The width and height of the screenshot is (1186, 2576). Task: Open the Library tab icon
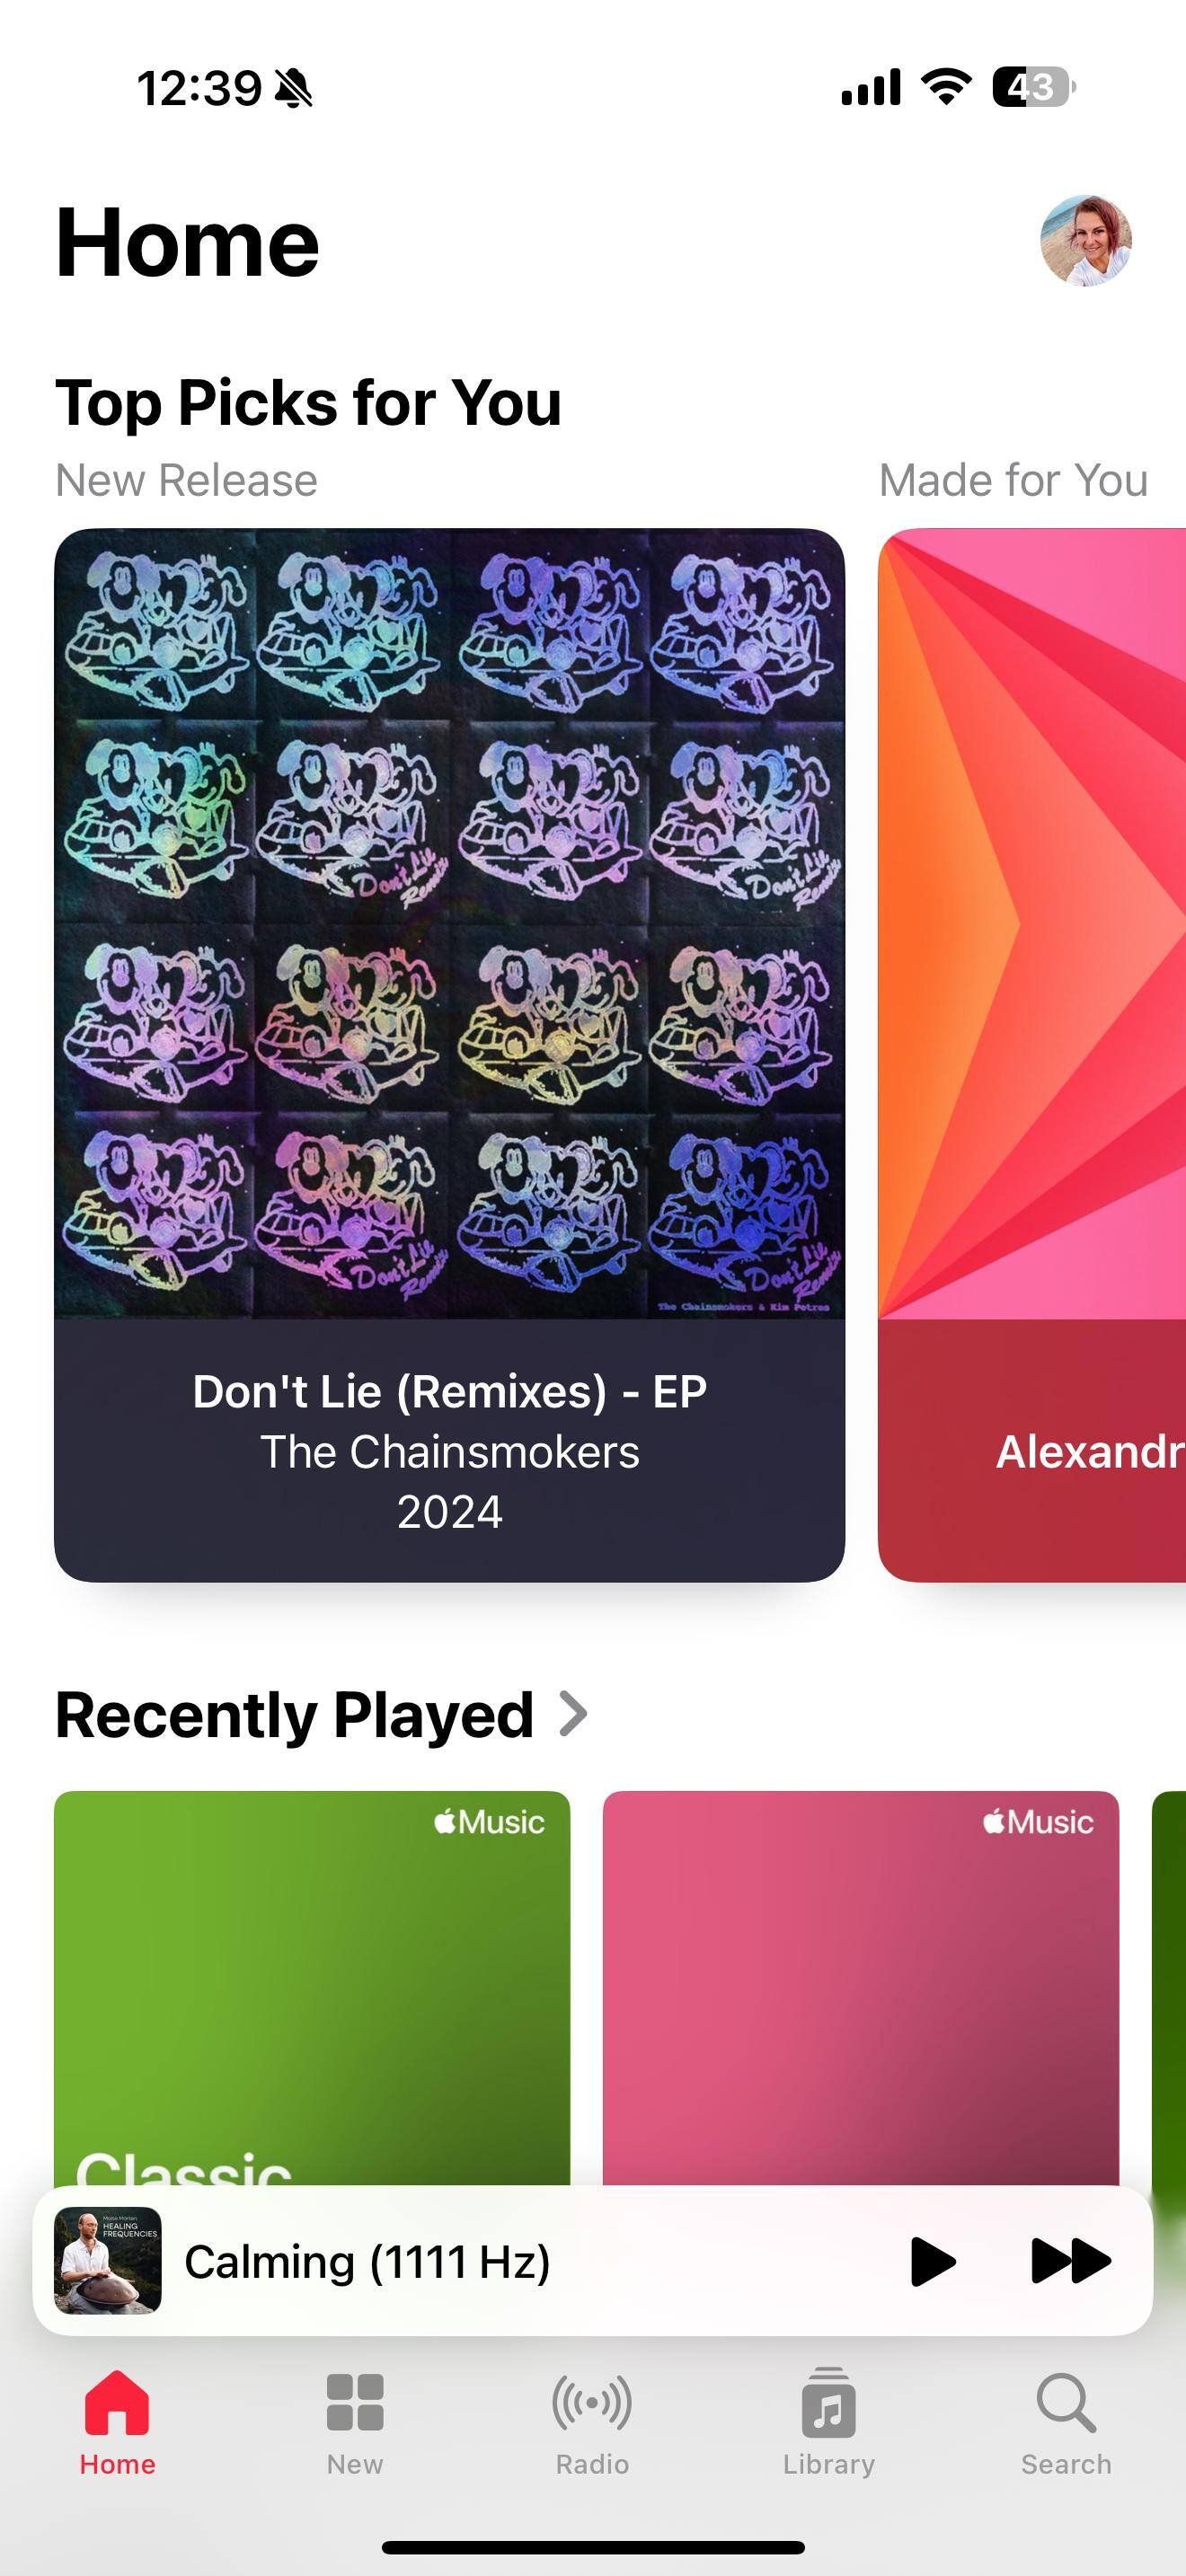828,2402
